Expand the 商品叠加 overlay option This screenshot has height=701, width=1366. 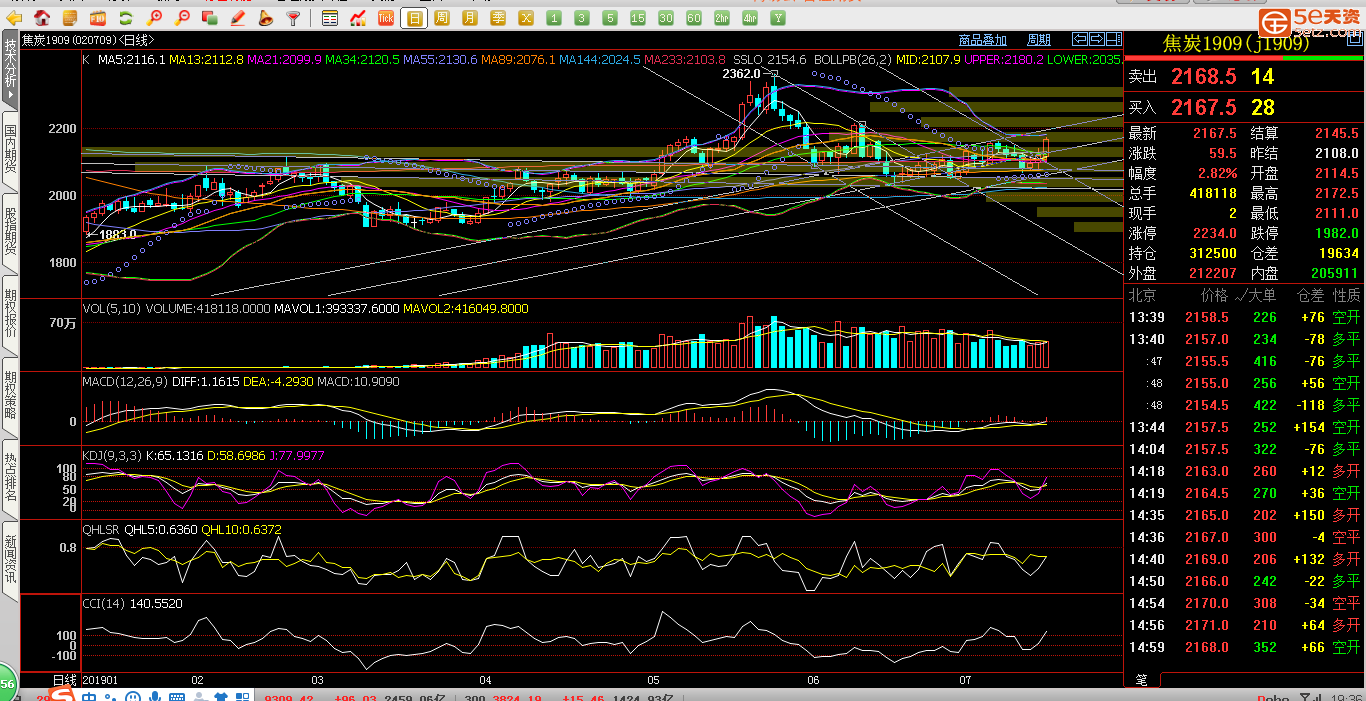(982, 40)
